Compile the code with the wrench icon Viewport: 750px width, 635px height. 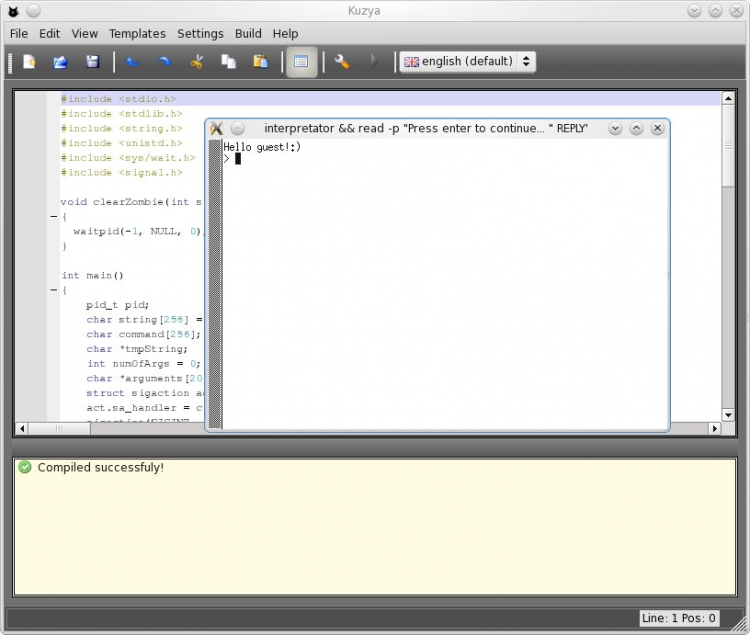pyautogui.click(x=342, y=62)
